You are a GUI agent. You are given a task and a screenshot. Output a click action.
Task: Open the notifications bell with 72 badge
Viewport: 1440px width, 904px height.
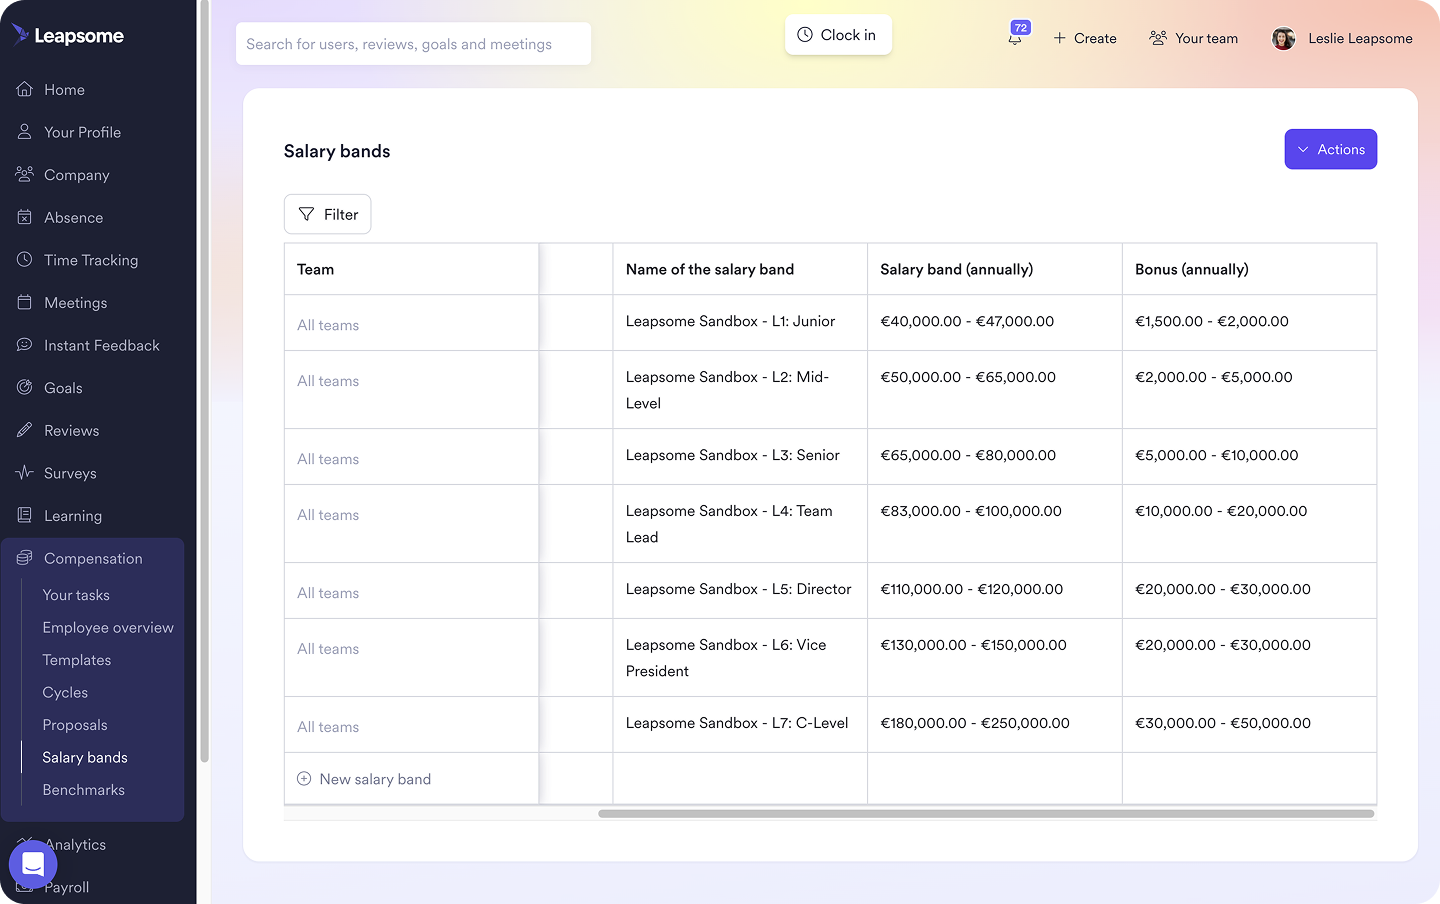1014,38
